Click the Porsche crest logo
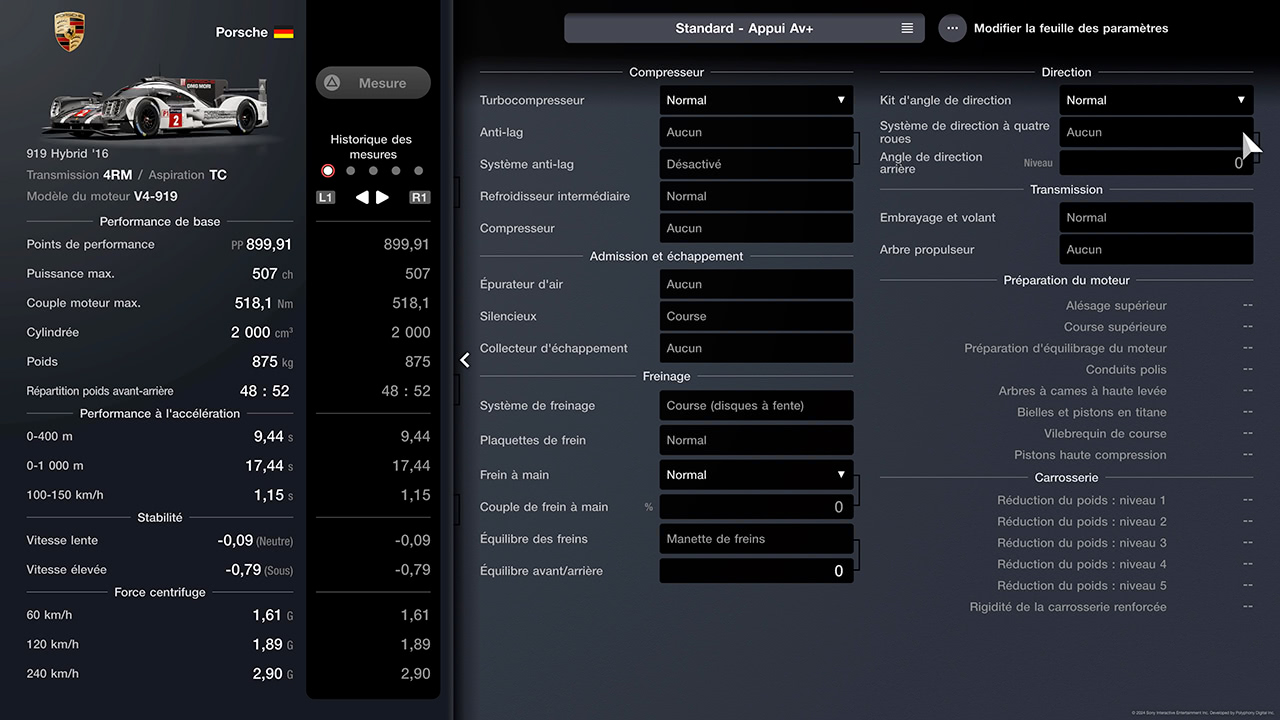 [69, 32]
